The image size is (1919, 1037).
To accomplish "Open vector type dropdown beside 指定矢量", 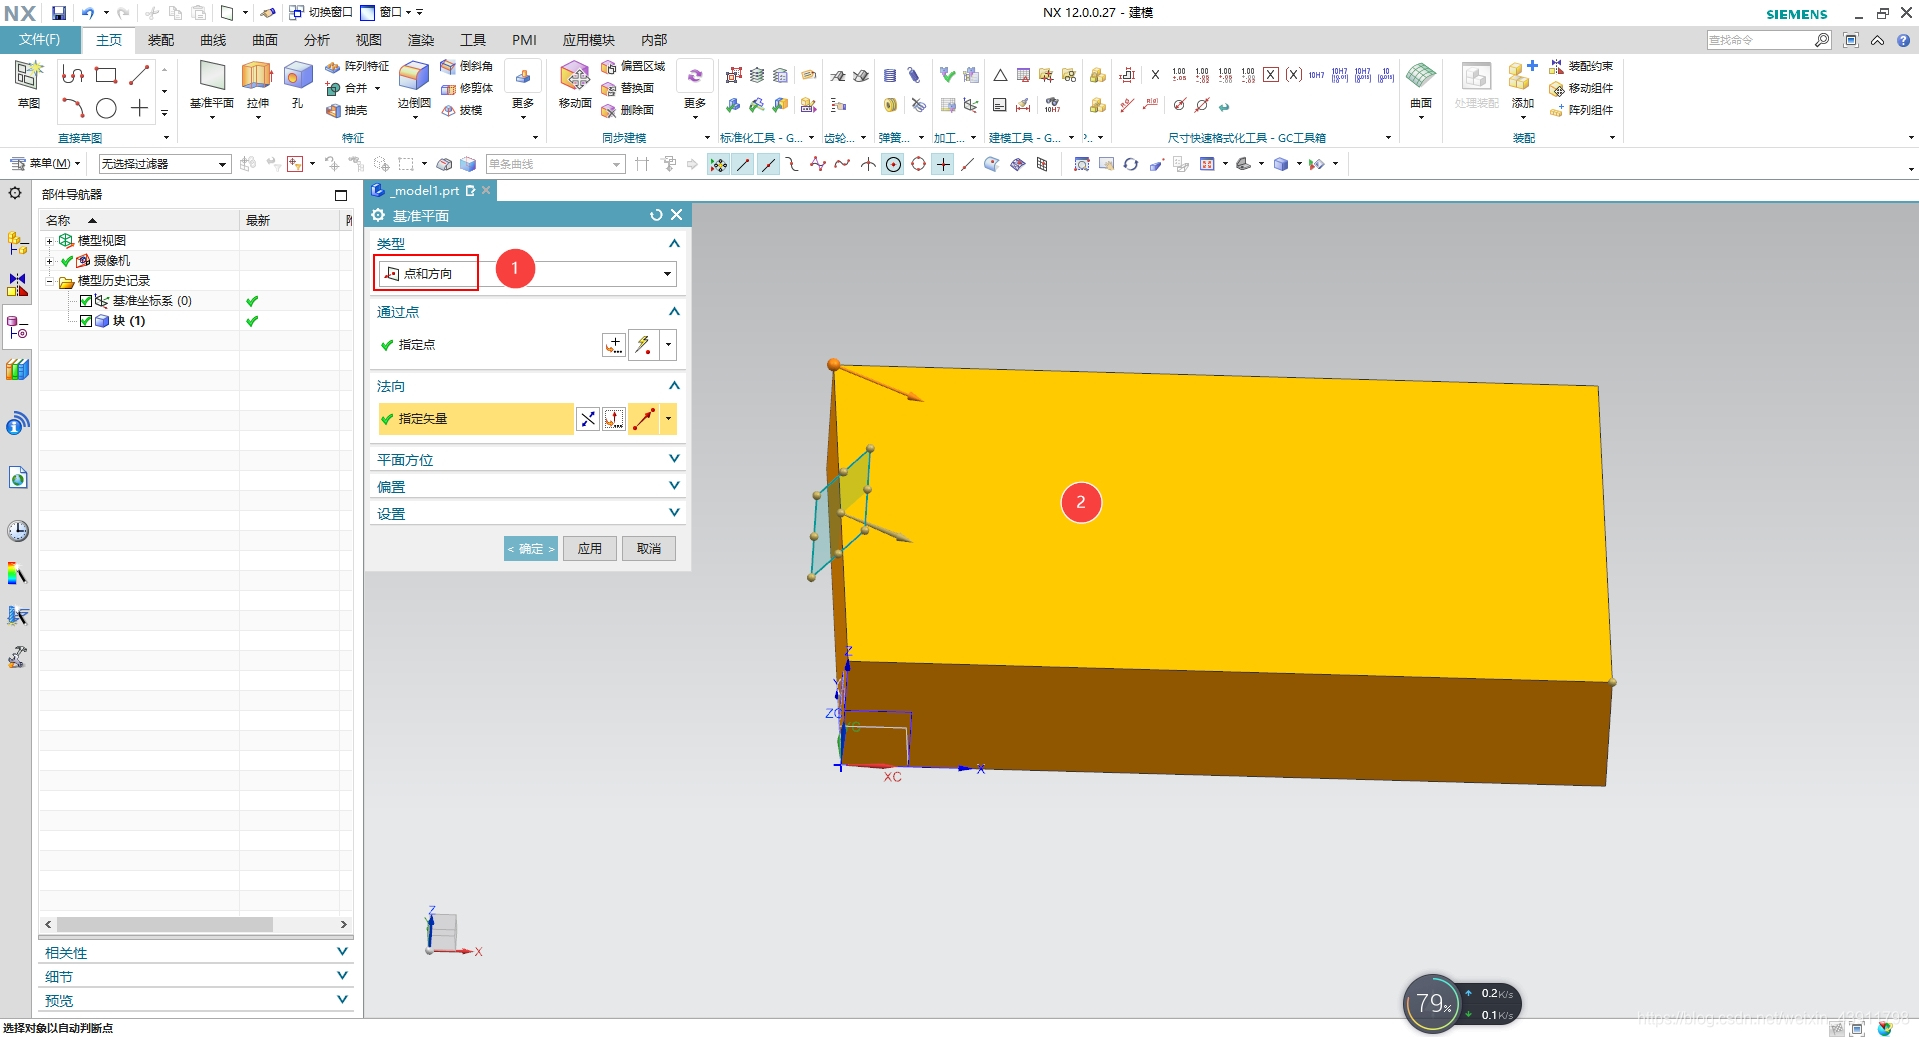I will tap(668, 419).
